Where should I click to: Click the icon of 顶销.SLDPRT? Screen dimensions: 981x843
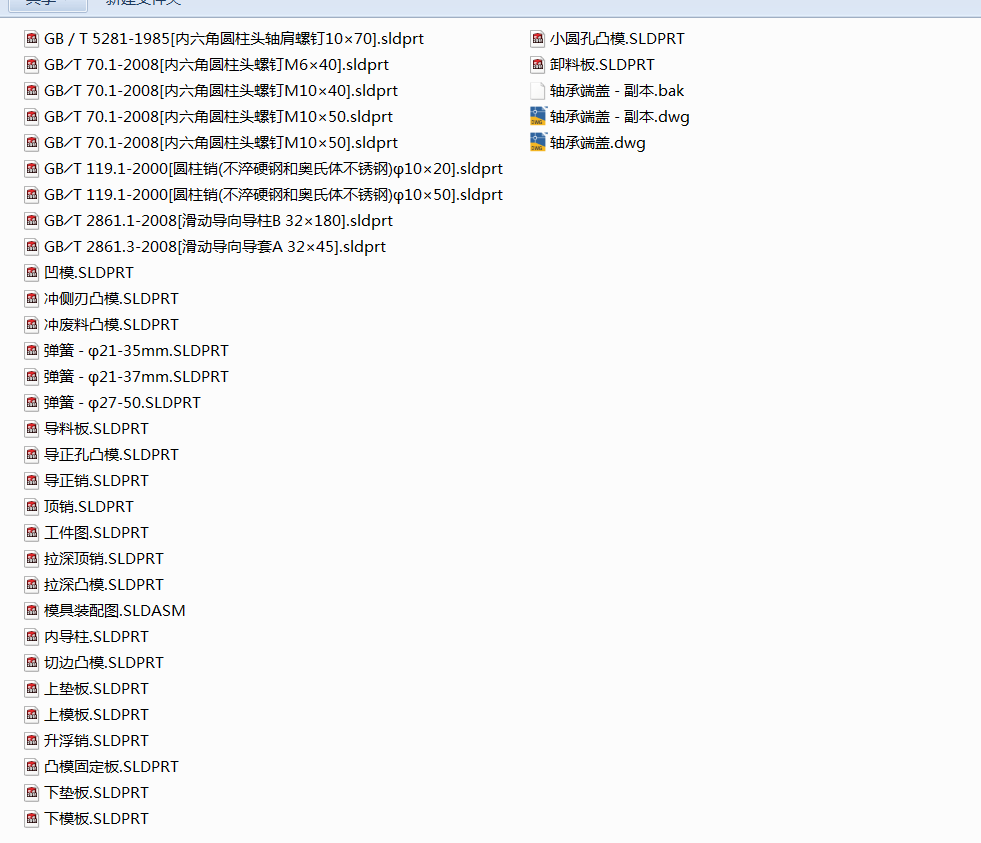32,507
